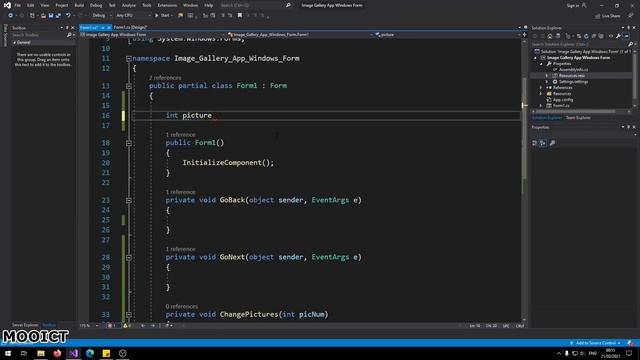This screenshot has height=360, width=640.
Task: Open the View menu
Action: [44, 5]
